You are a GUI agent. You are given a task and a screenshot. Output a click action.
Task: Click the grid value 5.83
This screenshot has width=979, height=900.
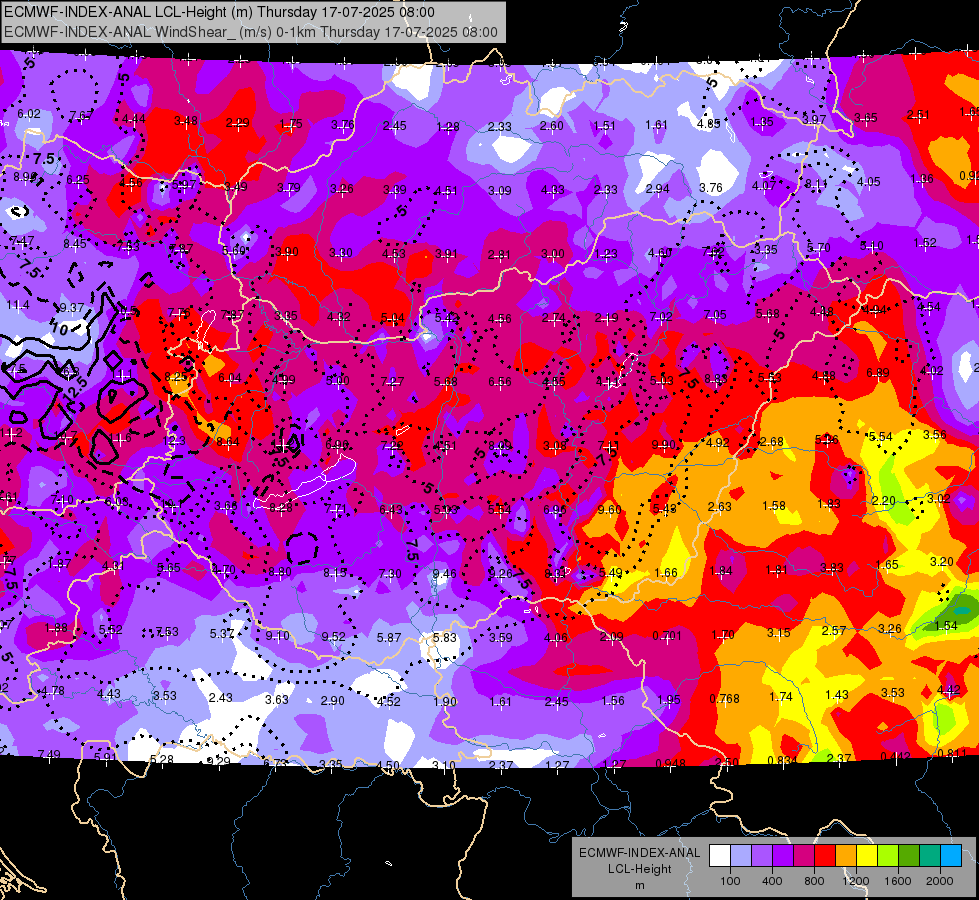445,638
